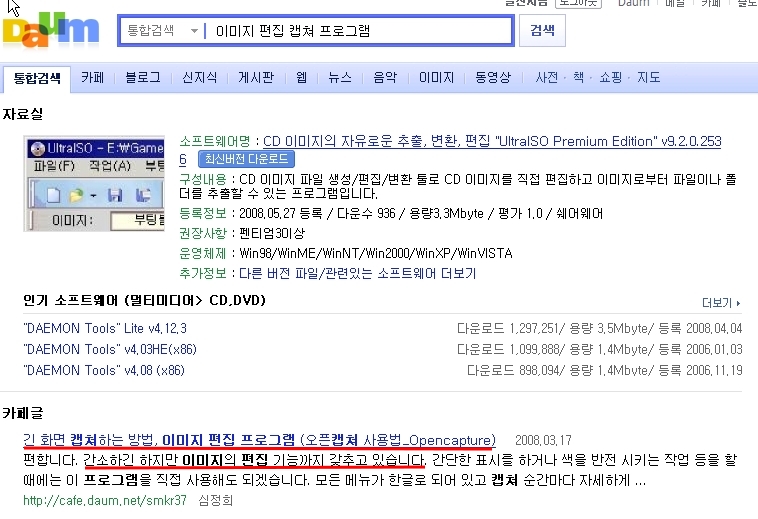Click the 자료실 section heading
Viewport: 758px width, 519px height.
click(23, 114)
